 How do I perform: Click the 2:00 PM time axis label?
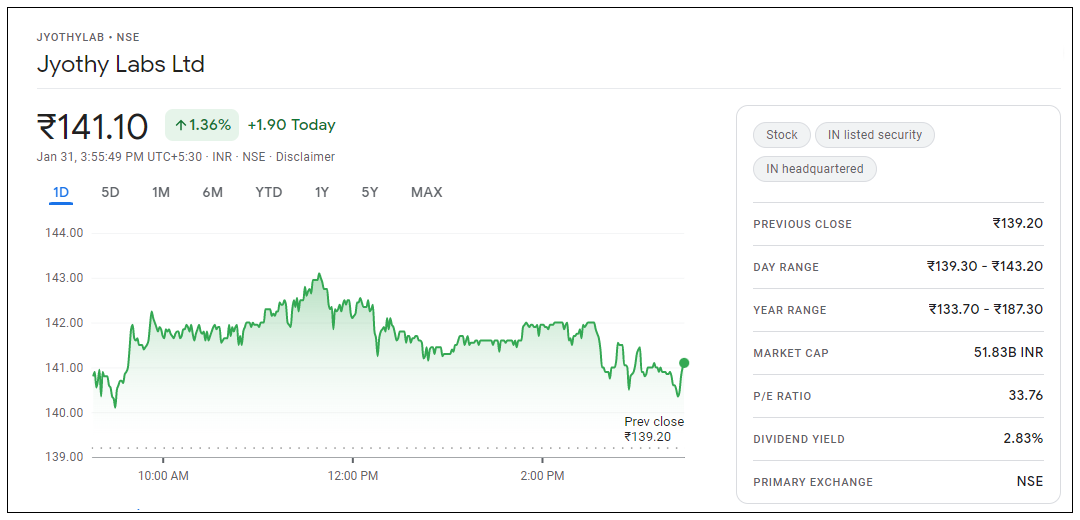point(543,476)
